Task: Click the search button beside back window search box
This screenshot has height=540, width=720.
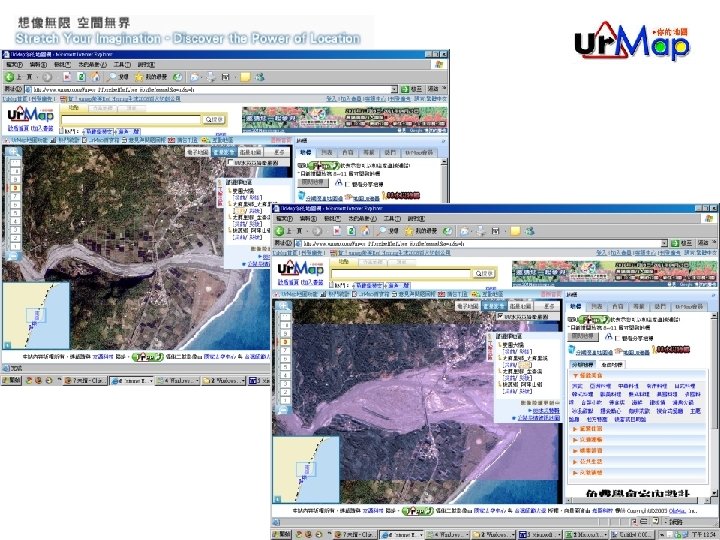Action: (214, 119)
